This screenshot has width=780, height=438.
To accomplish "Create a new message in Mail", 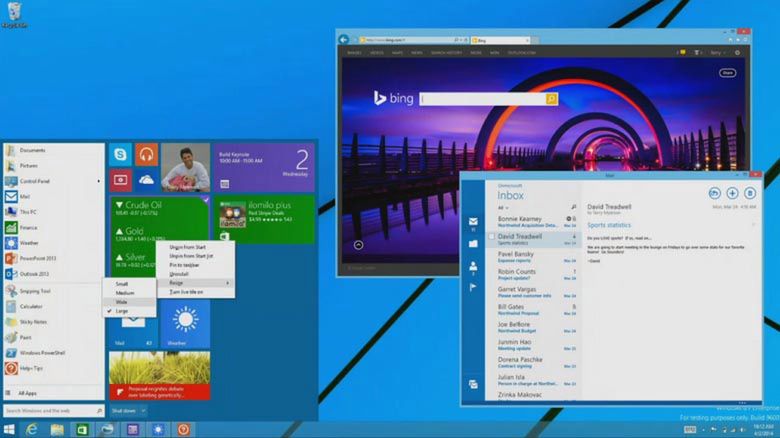I will [x=732, y=193].
